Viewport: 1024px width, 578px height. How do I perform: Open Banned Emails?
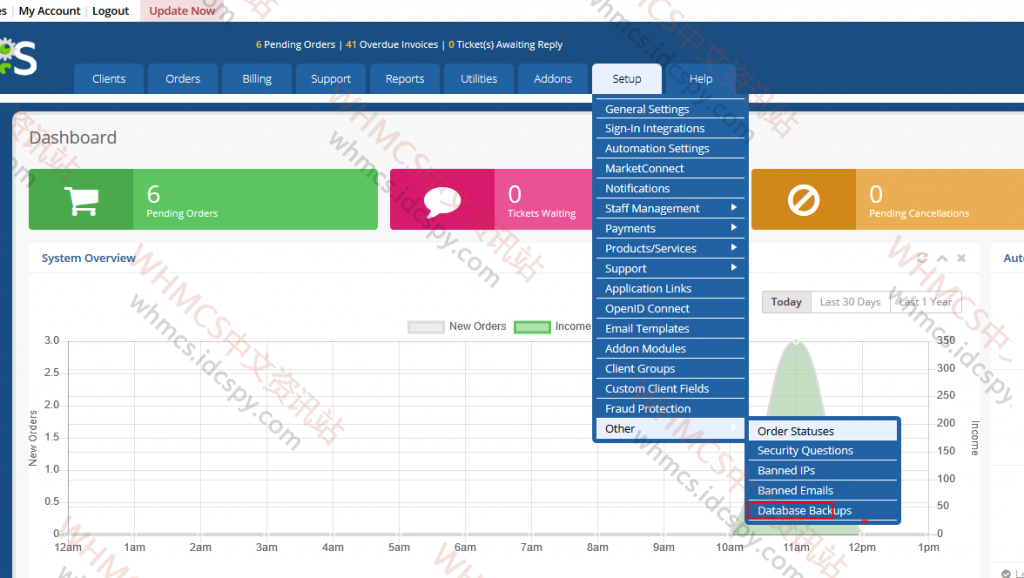click(823, 490)
